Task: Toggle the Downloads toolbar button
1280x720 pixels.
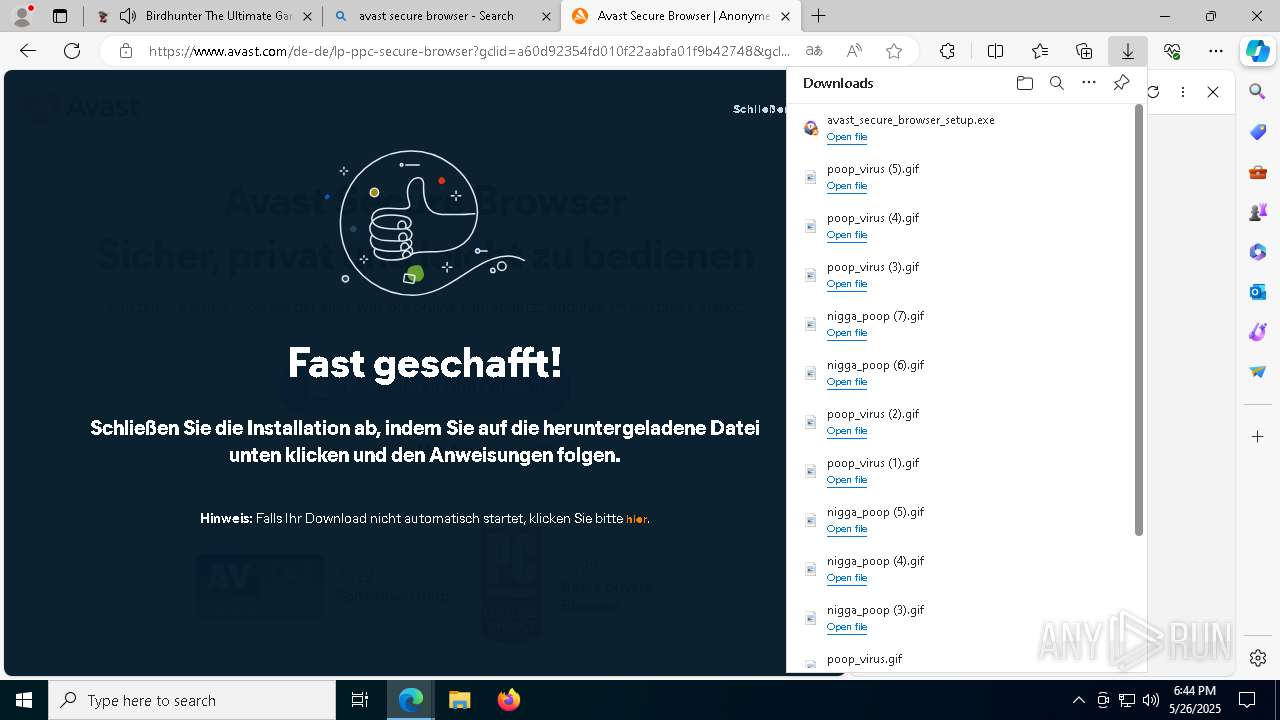Action: pyautogui.click(x=1128, y=51)
